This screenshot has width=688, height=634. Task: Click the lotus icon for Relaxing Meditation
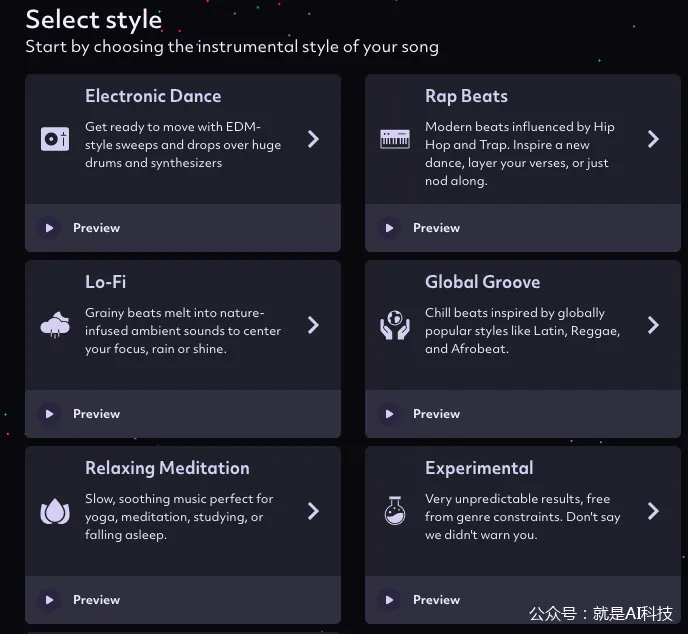tap(55, 511)
